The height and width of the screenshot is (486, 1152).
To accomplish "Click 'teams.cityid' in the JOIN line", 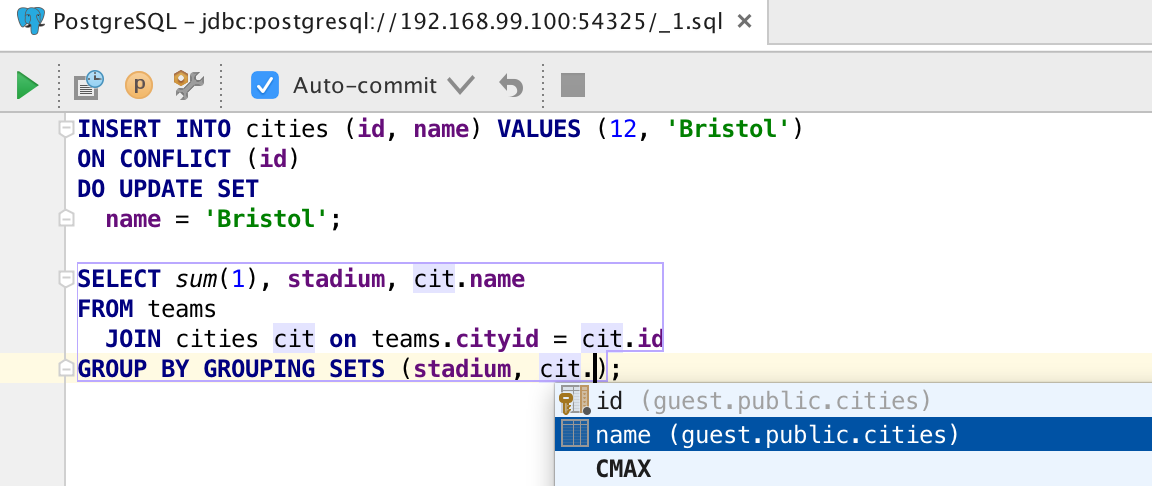I will 455,339.
